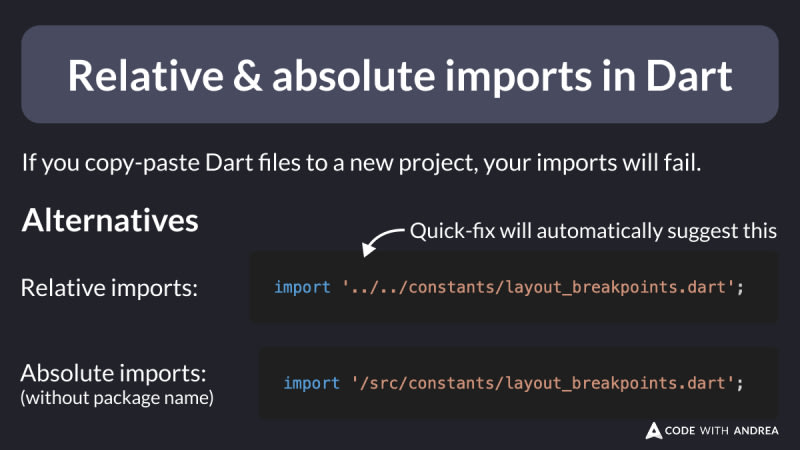Image resolution: width=800 pixels, height=450 pixels.
Task: Click the "Absolute imports:" label
Action: (x=114, y=374)
